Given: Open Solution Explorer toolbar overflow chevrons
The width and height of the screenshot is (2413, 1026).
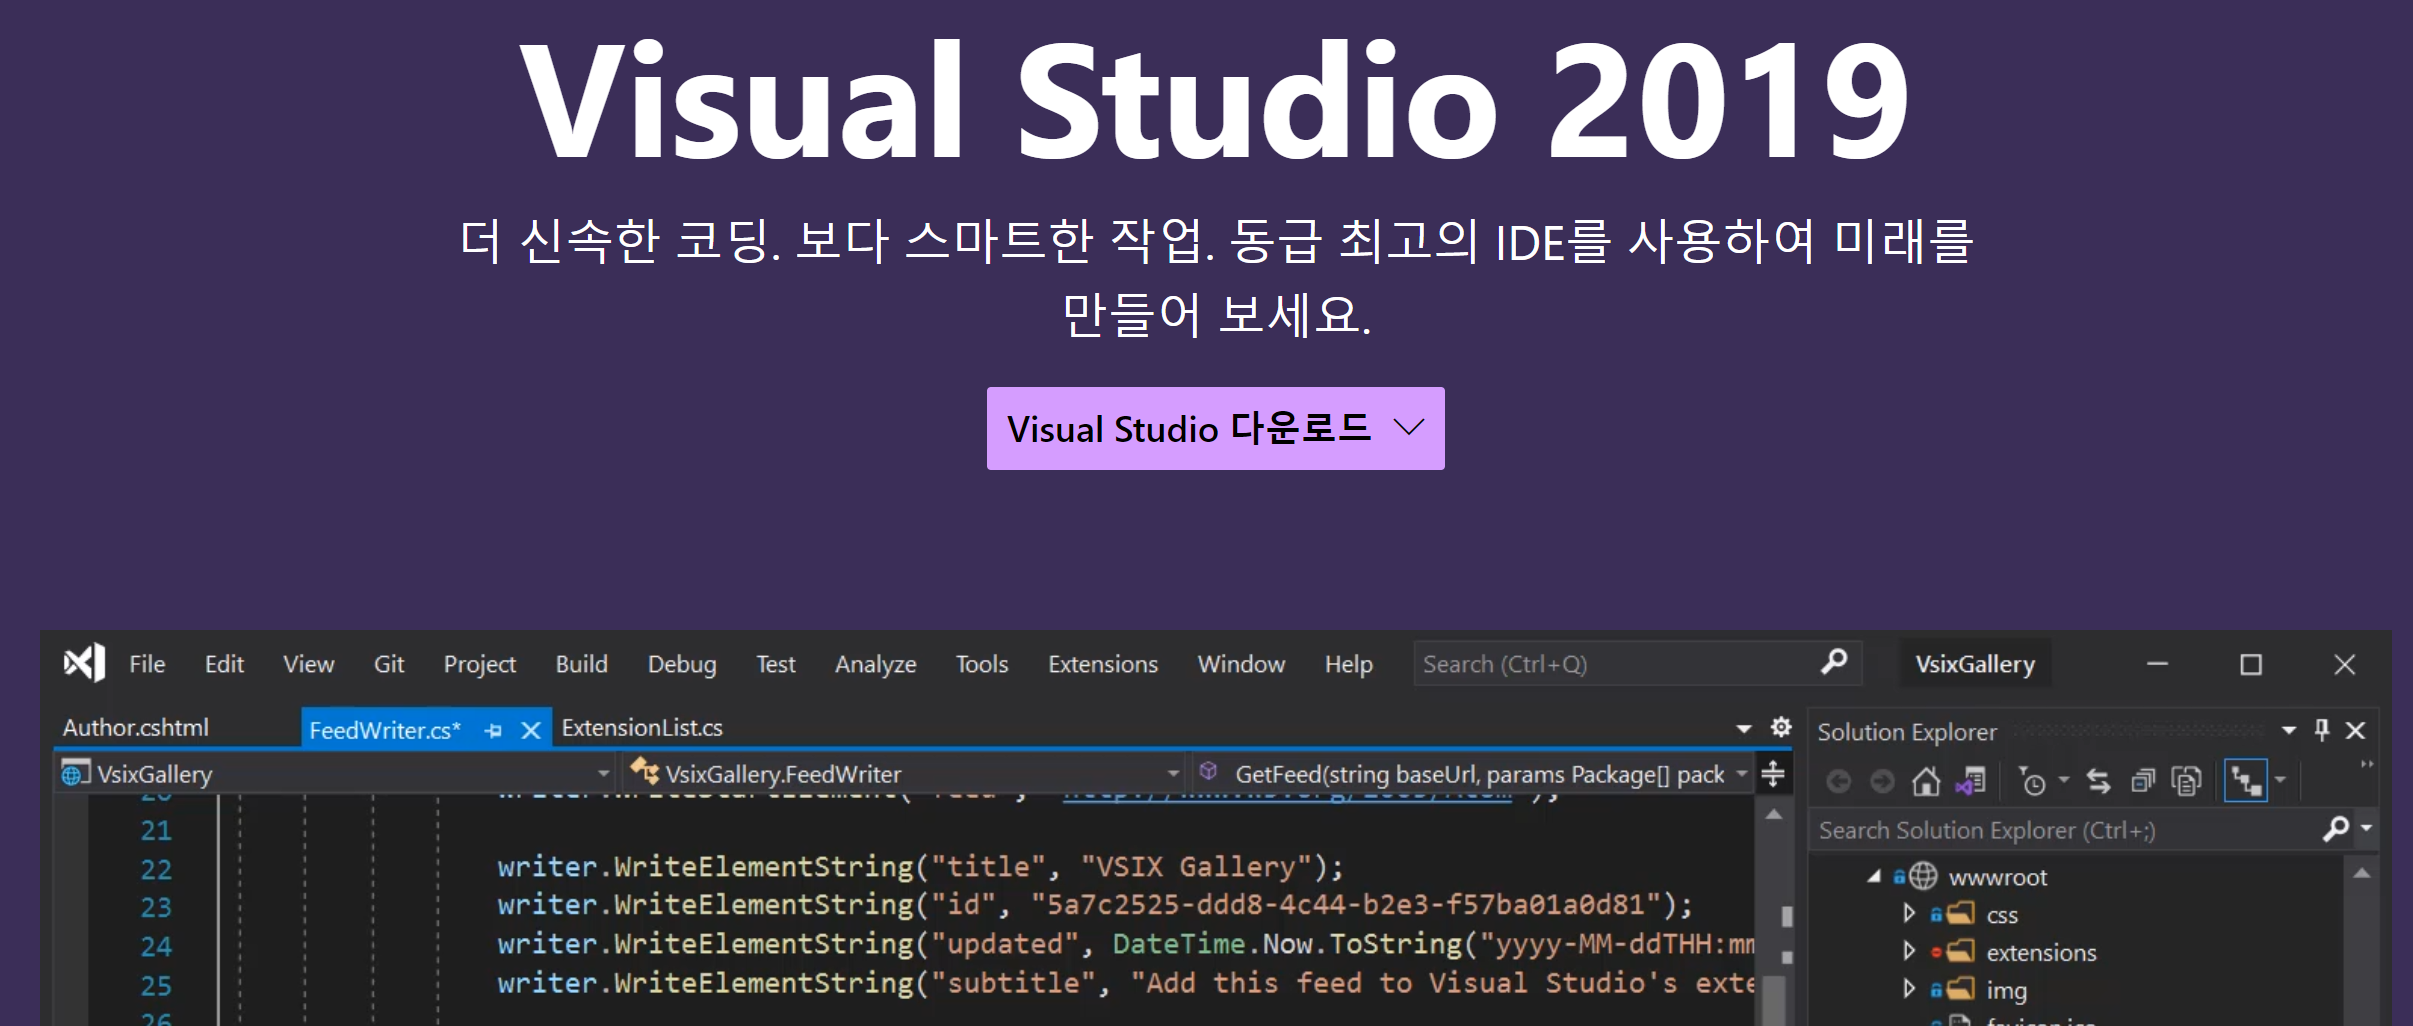Looking at the screenshot, I should [2367, 765].
